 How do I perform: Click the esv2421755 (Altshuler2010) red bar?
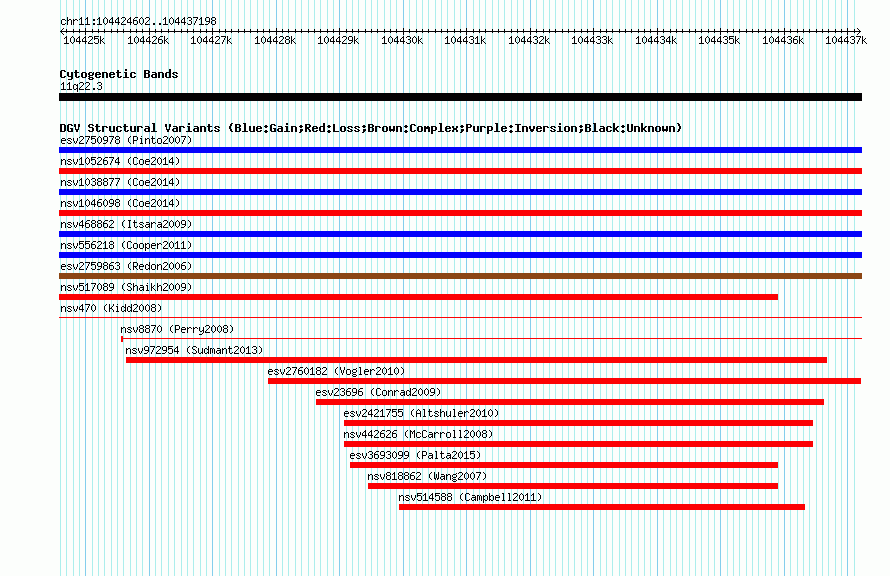[x=578, y=423]
